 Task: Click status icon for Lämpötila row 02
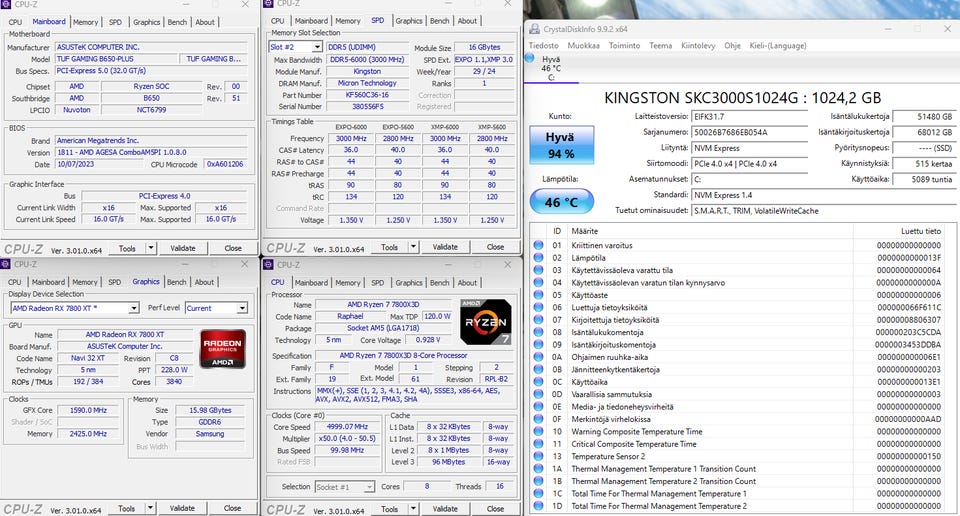(538, 258)
